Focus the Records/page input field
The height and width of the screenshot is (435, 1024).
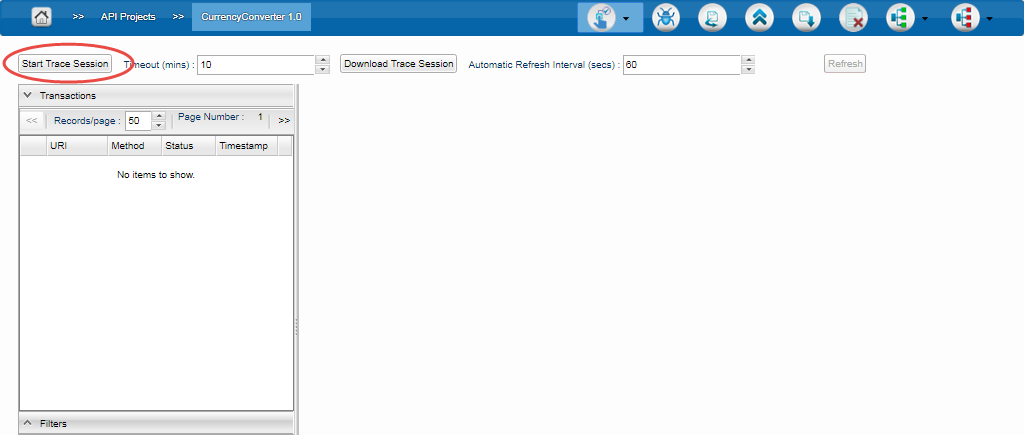138,121
